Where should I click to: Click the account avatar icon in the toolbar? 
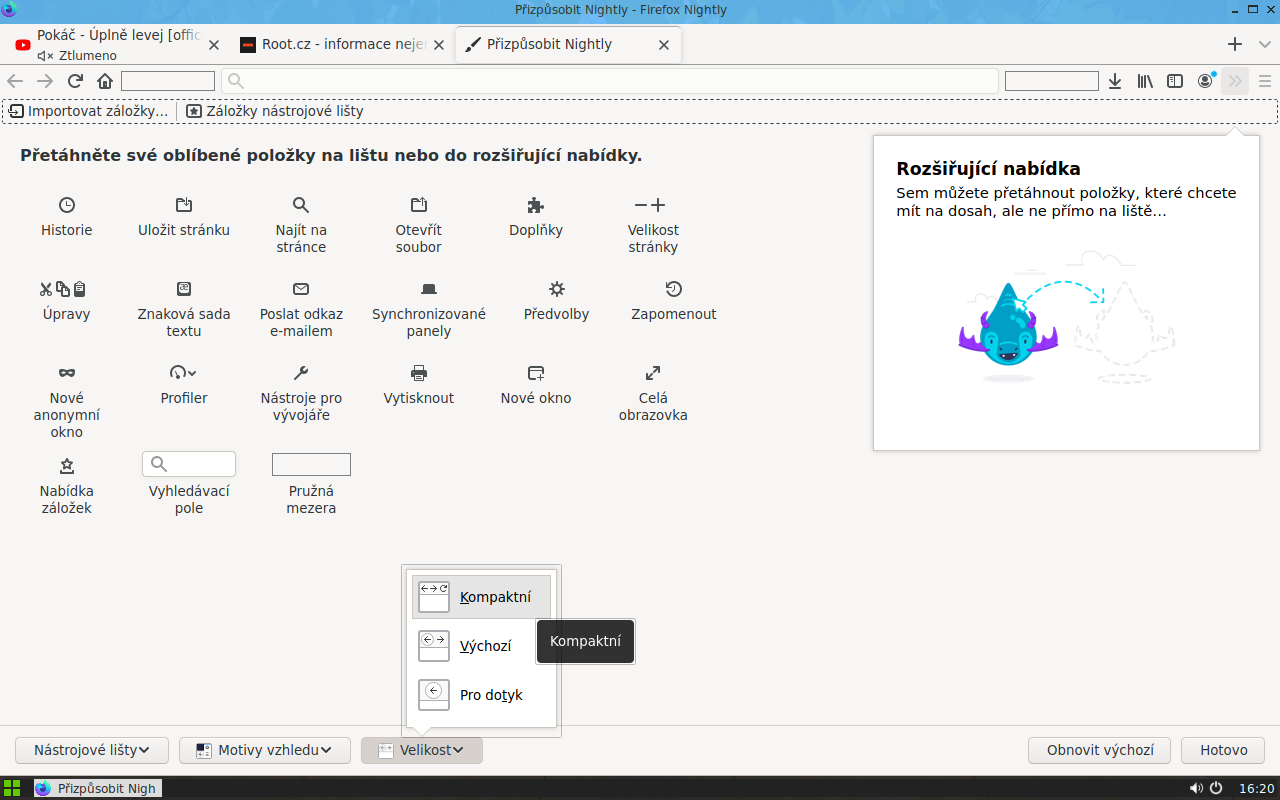coord(1205,81)
